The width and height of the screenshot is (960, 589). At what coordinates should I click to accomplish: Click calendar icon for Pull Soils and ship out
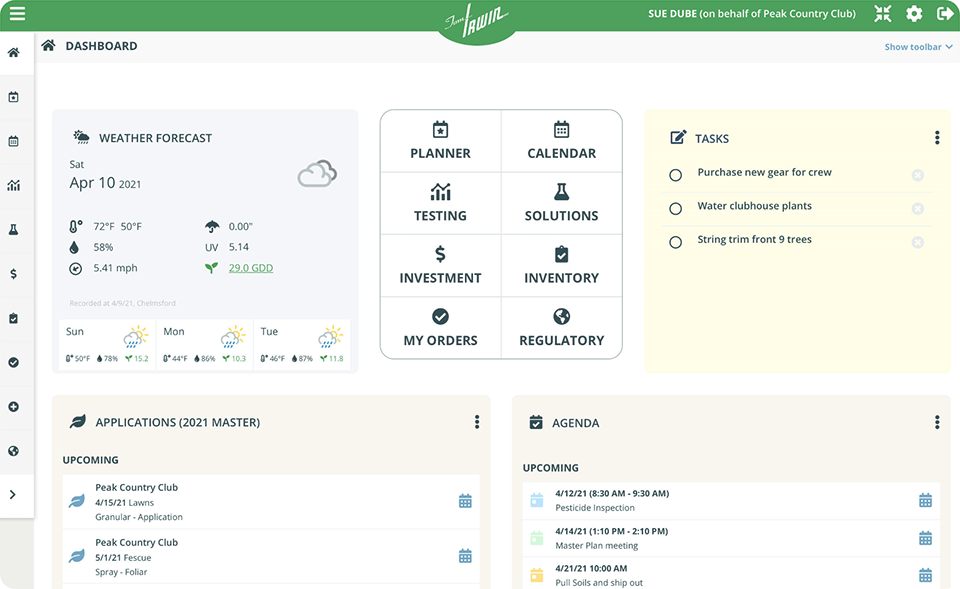pyautogui.click(x=925, y=575)
